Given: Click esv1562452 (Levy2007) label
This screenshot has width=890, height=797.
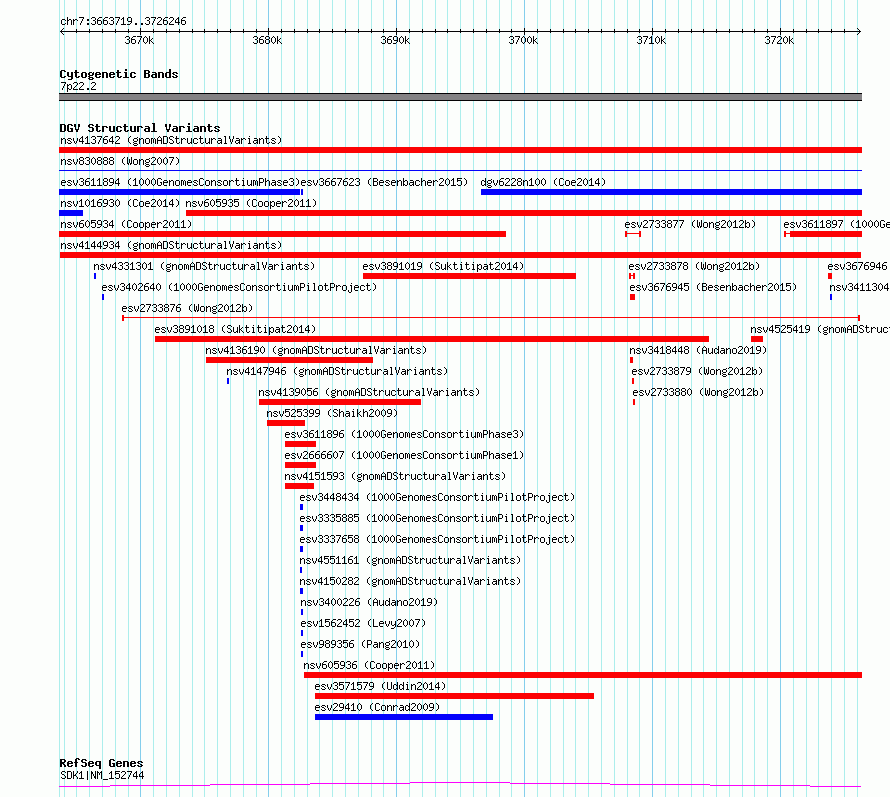Looking at the screenshot, I should [x=363, y=623].
